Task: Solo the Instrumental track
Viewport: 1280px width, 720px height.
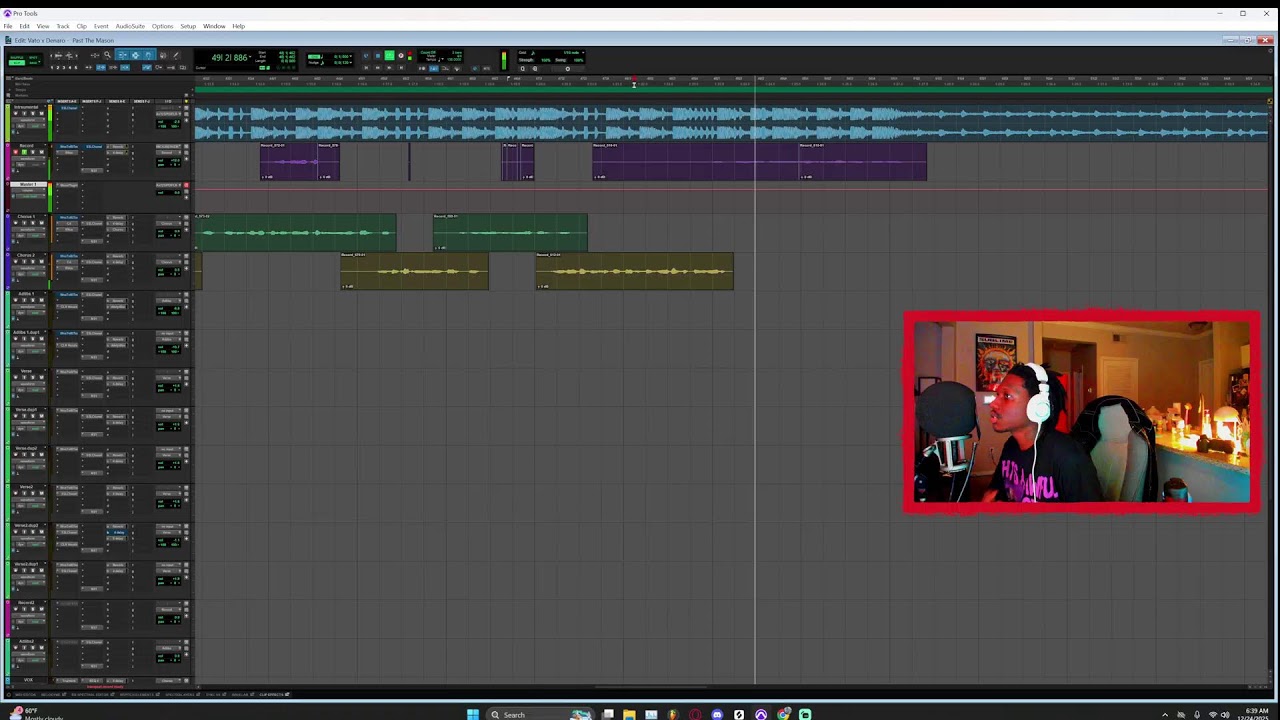Action: click(x=33, y=113)
